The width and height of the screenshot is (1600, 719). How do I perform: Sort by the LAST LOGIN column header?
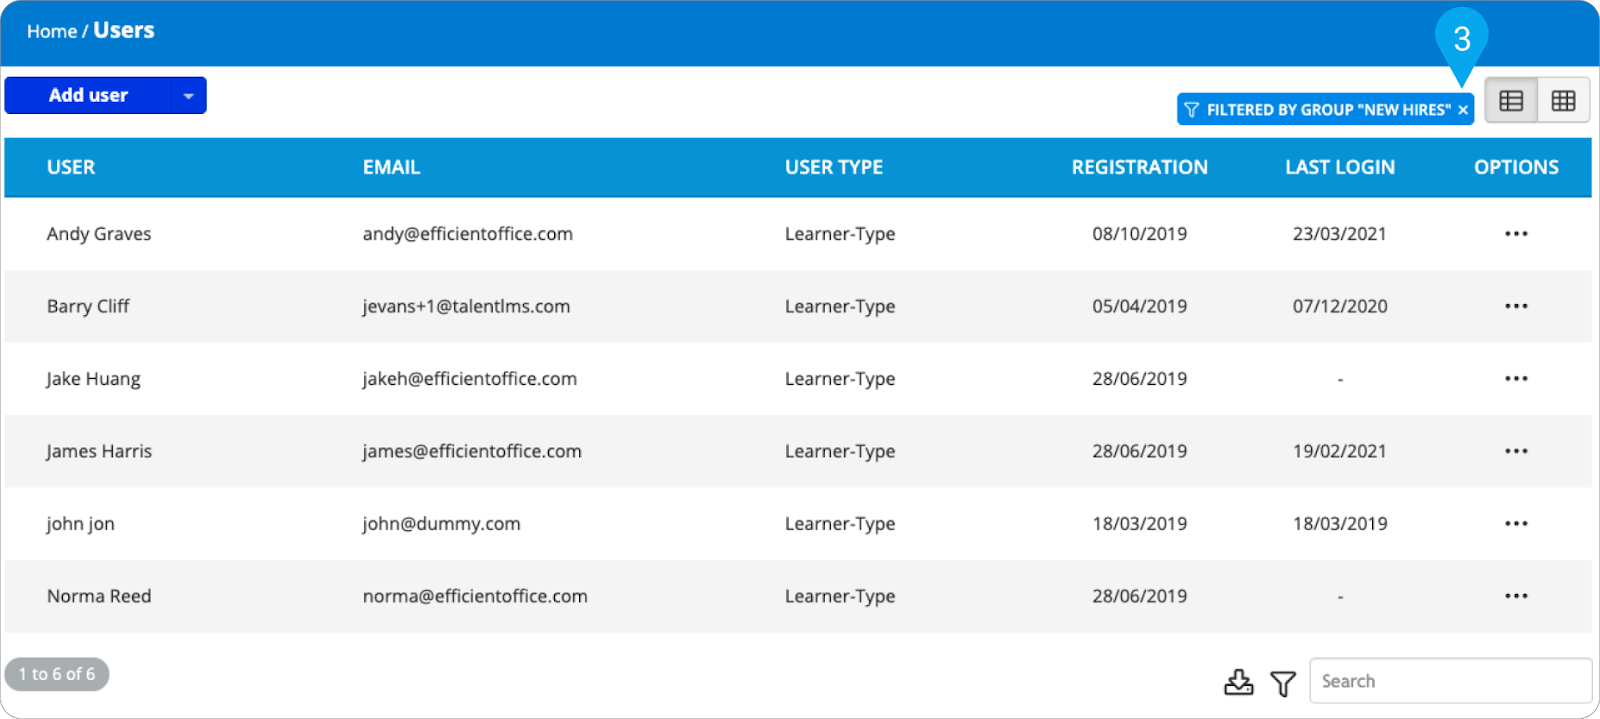(x=1339, y=168)
